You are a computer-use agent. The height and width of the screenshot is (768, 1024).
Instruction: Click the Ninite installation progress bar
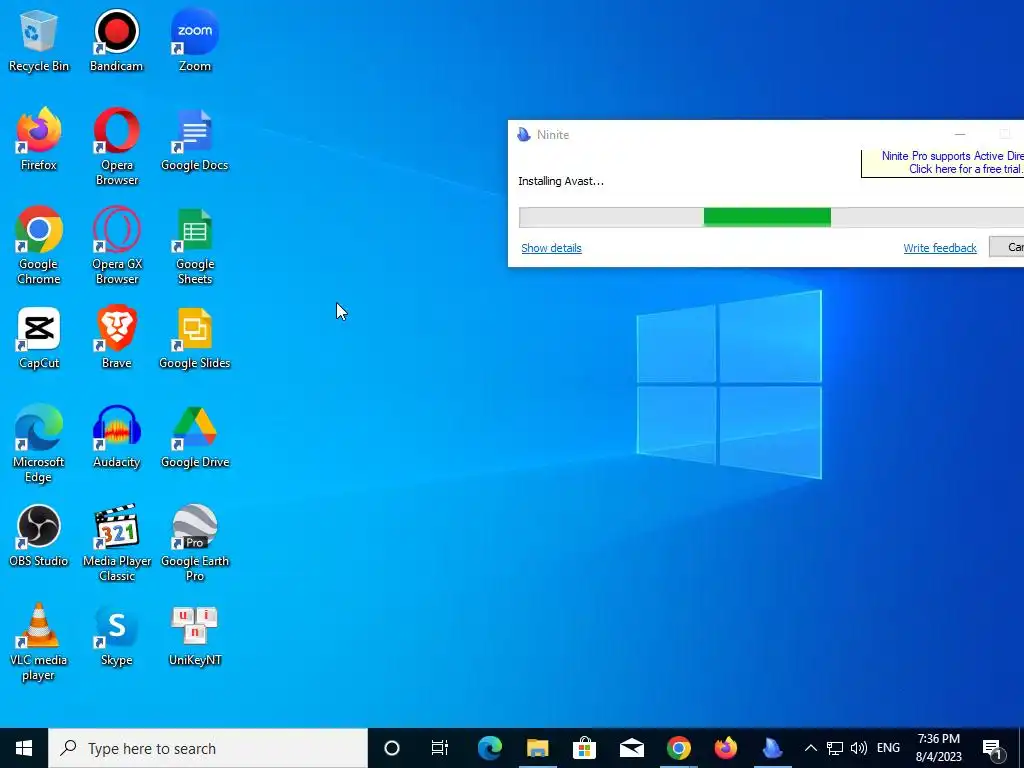click(x=771, y=217)
